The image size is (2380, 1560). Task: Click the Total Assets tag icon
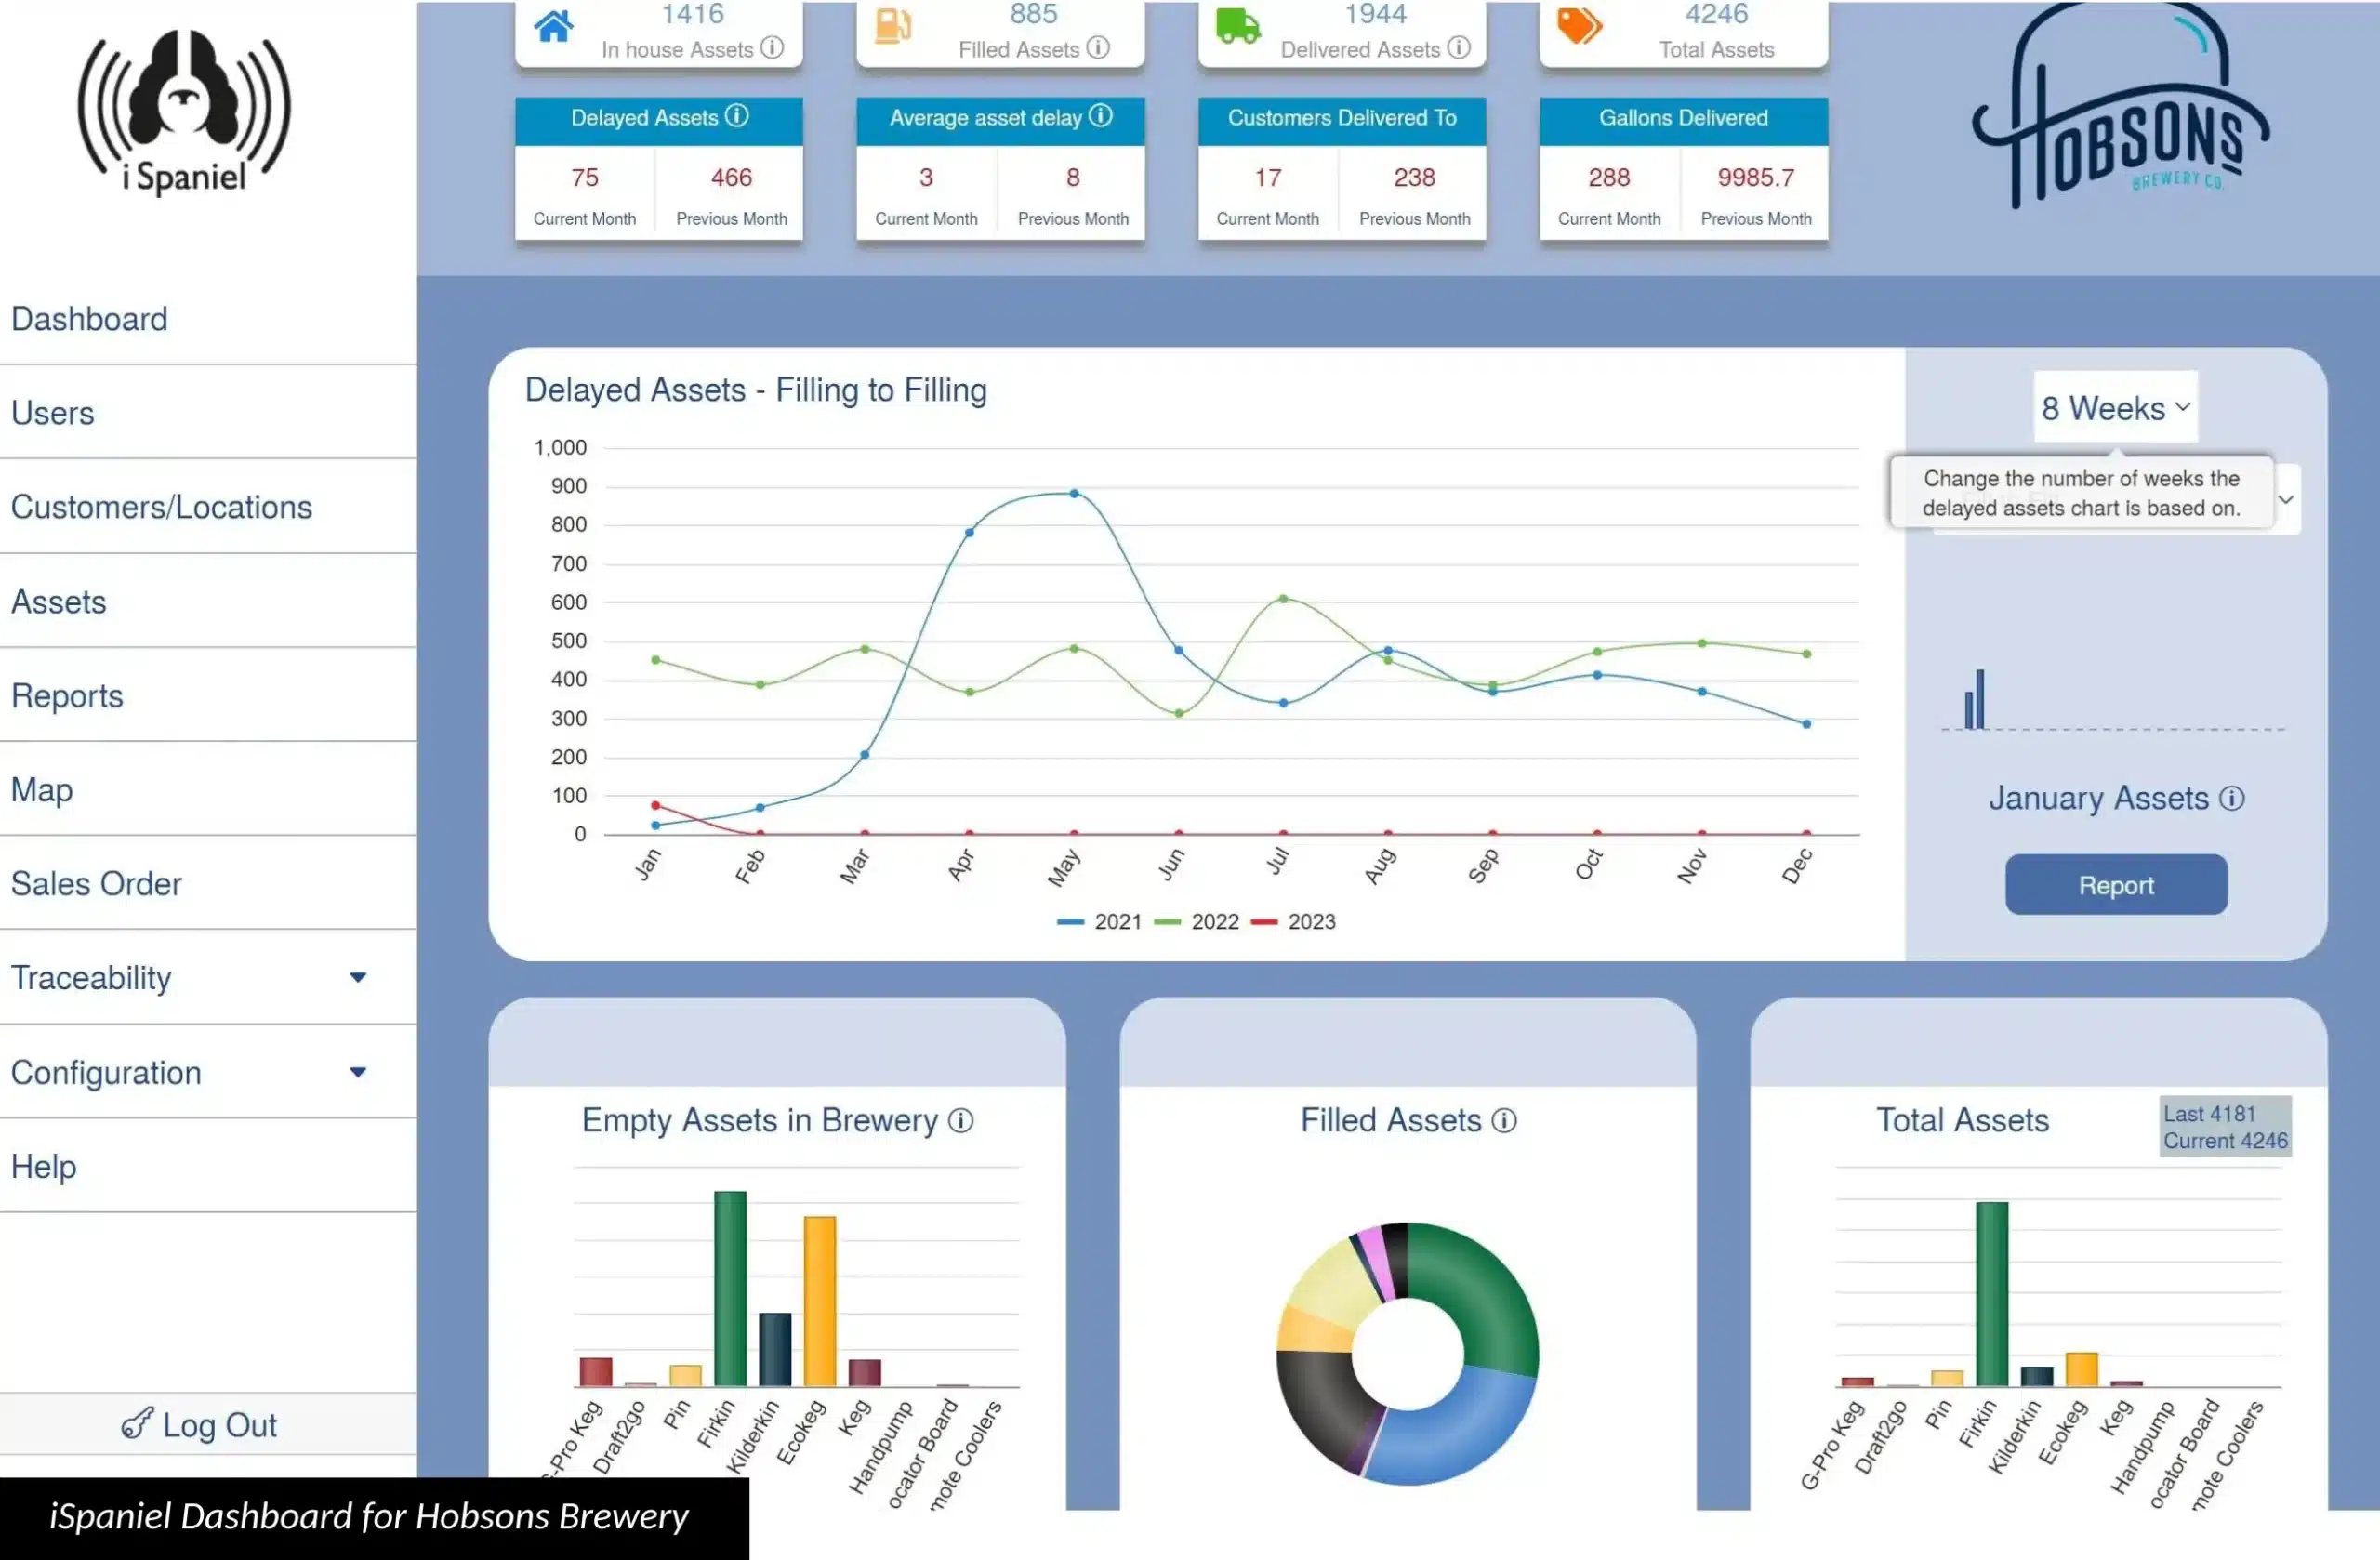point(1578,25)
